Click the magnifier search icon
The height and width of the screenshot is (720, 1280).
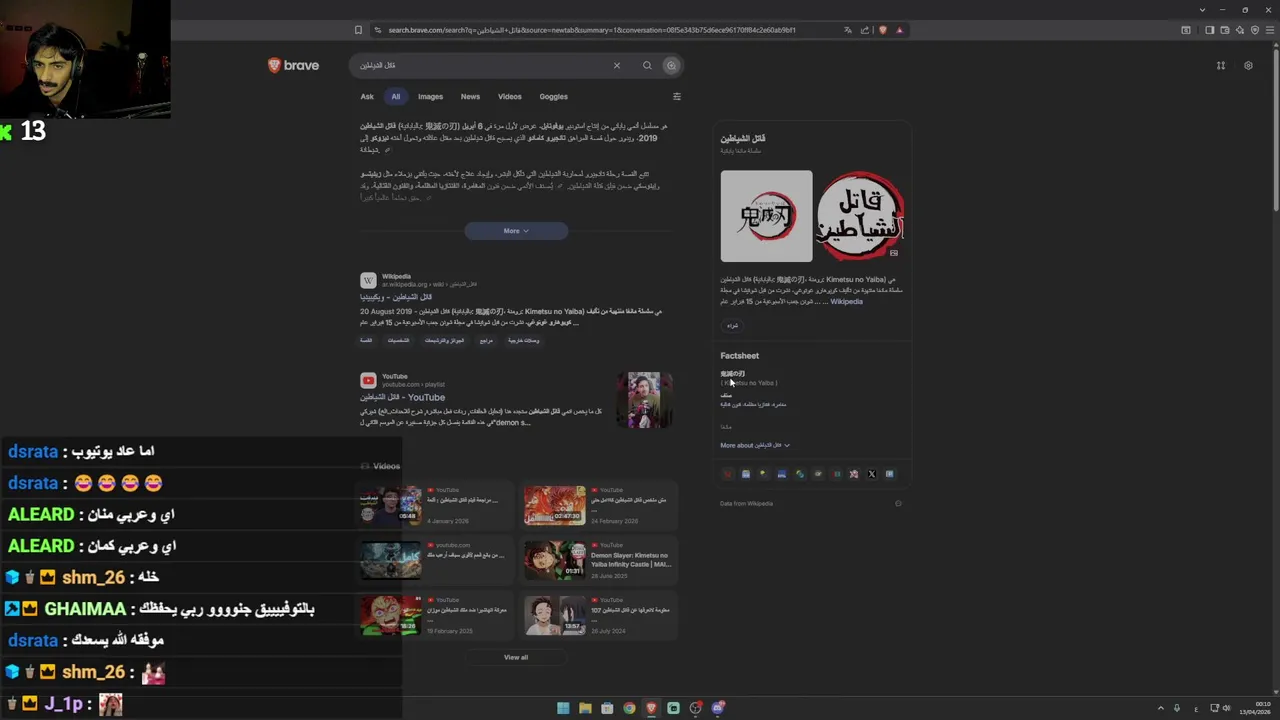tap(647, 65)
